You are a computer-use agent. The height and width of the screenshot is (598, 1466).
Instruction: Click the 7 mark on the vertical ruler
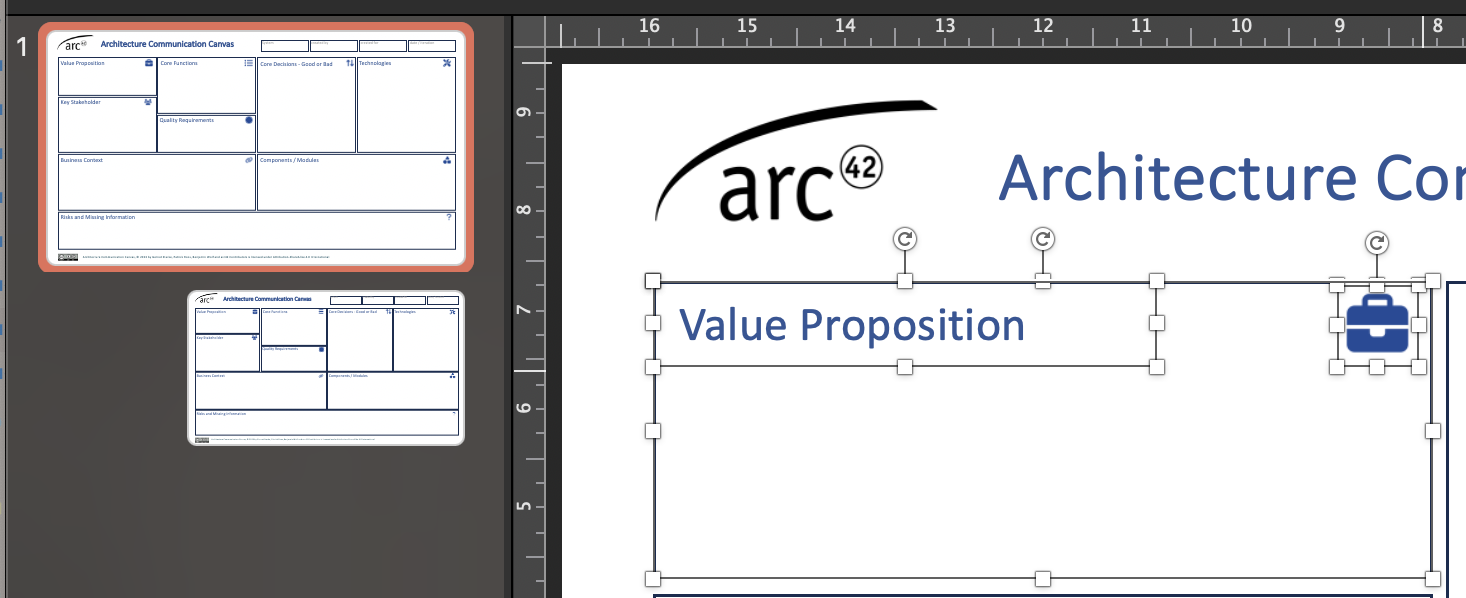526,310
